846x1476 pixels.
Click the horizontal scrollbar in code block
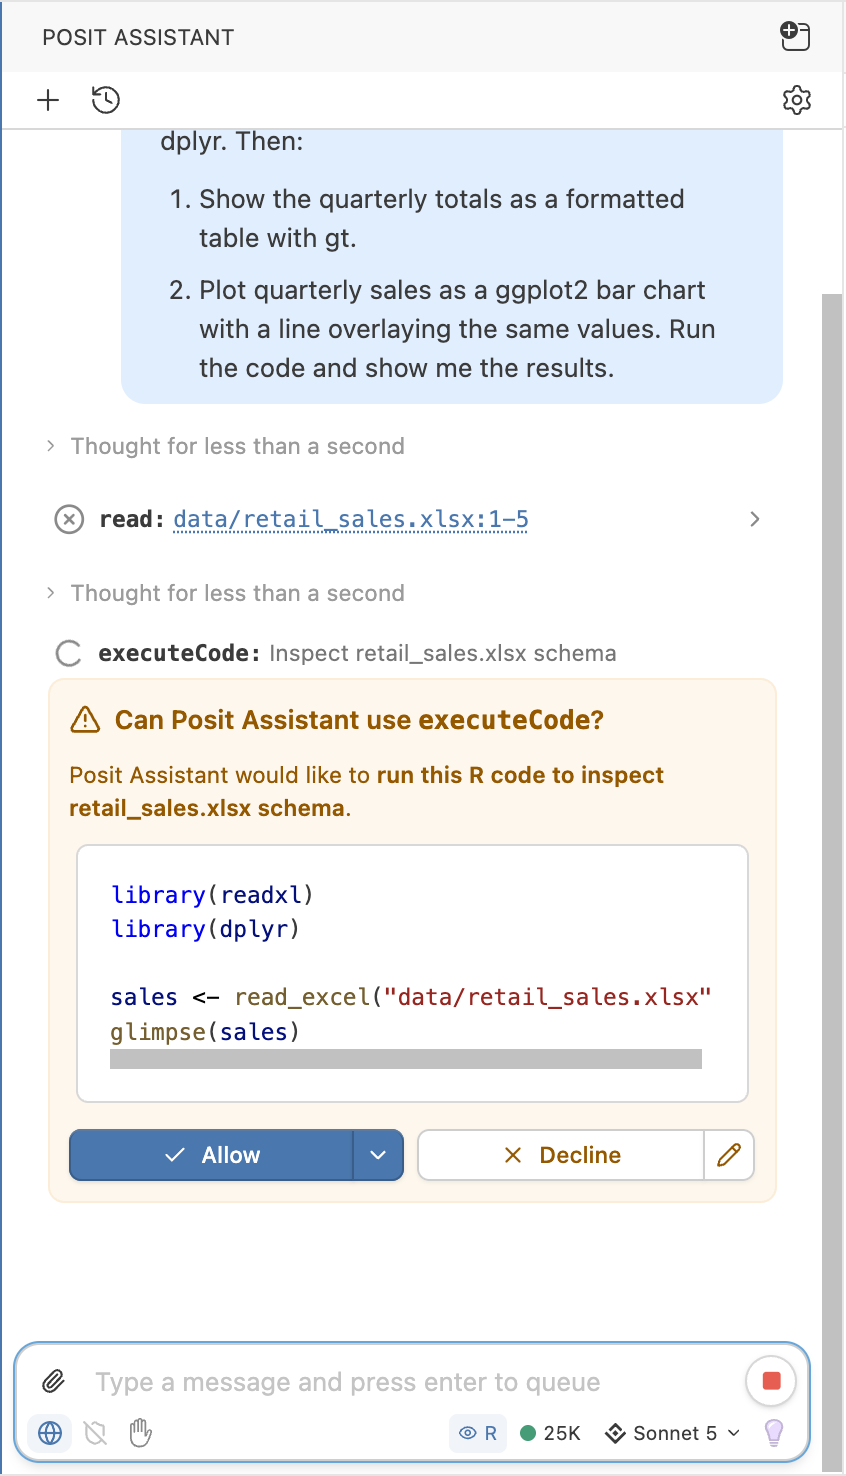(x=406, y=1059)
